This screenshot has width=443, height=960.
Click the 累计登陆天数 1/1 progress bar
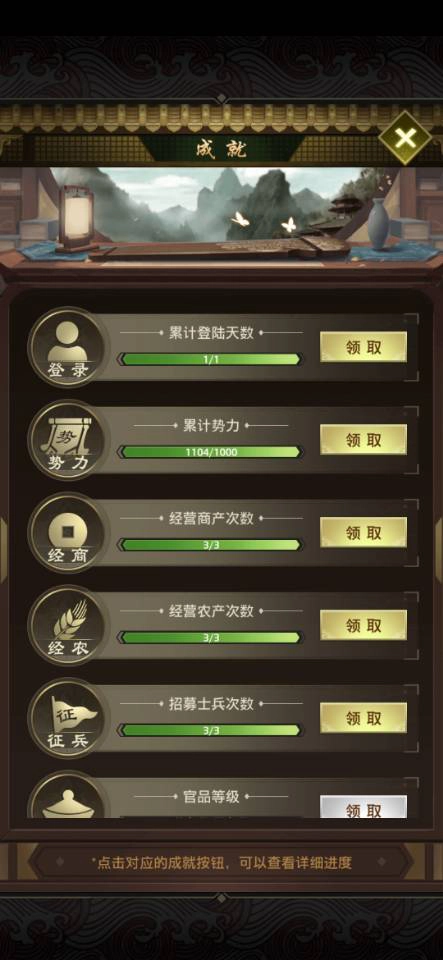click(210, 359)
